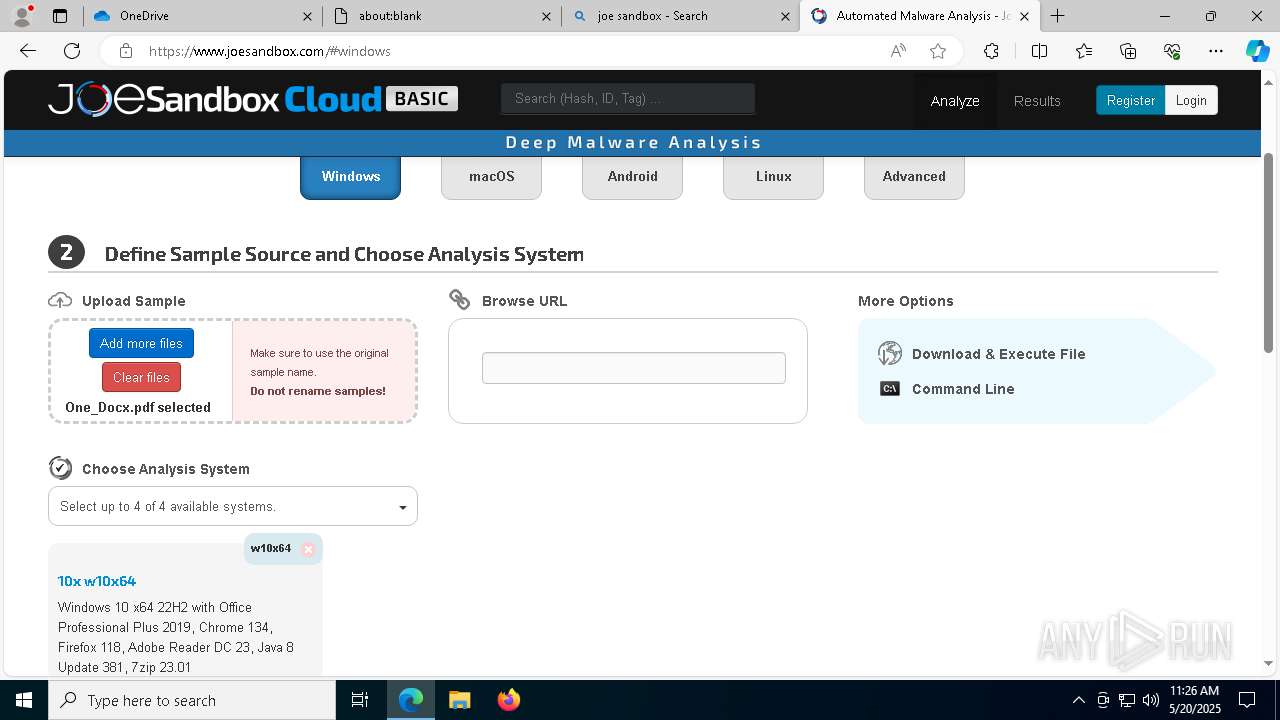The image size is (1280, 720).
Task: Select the Linux platform tab
Action: coord(773,176)
